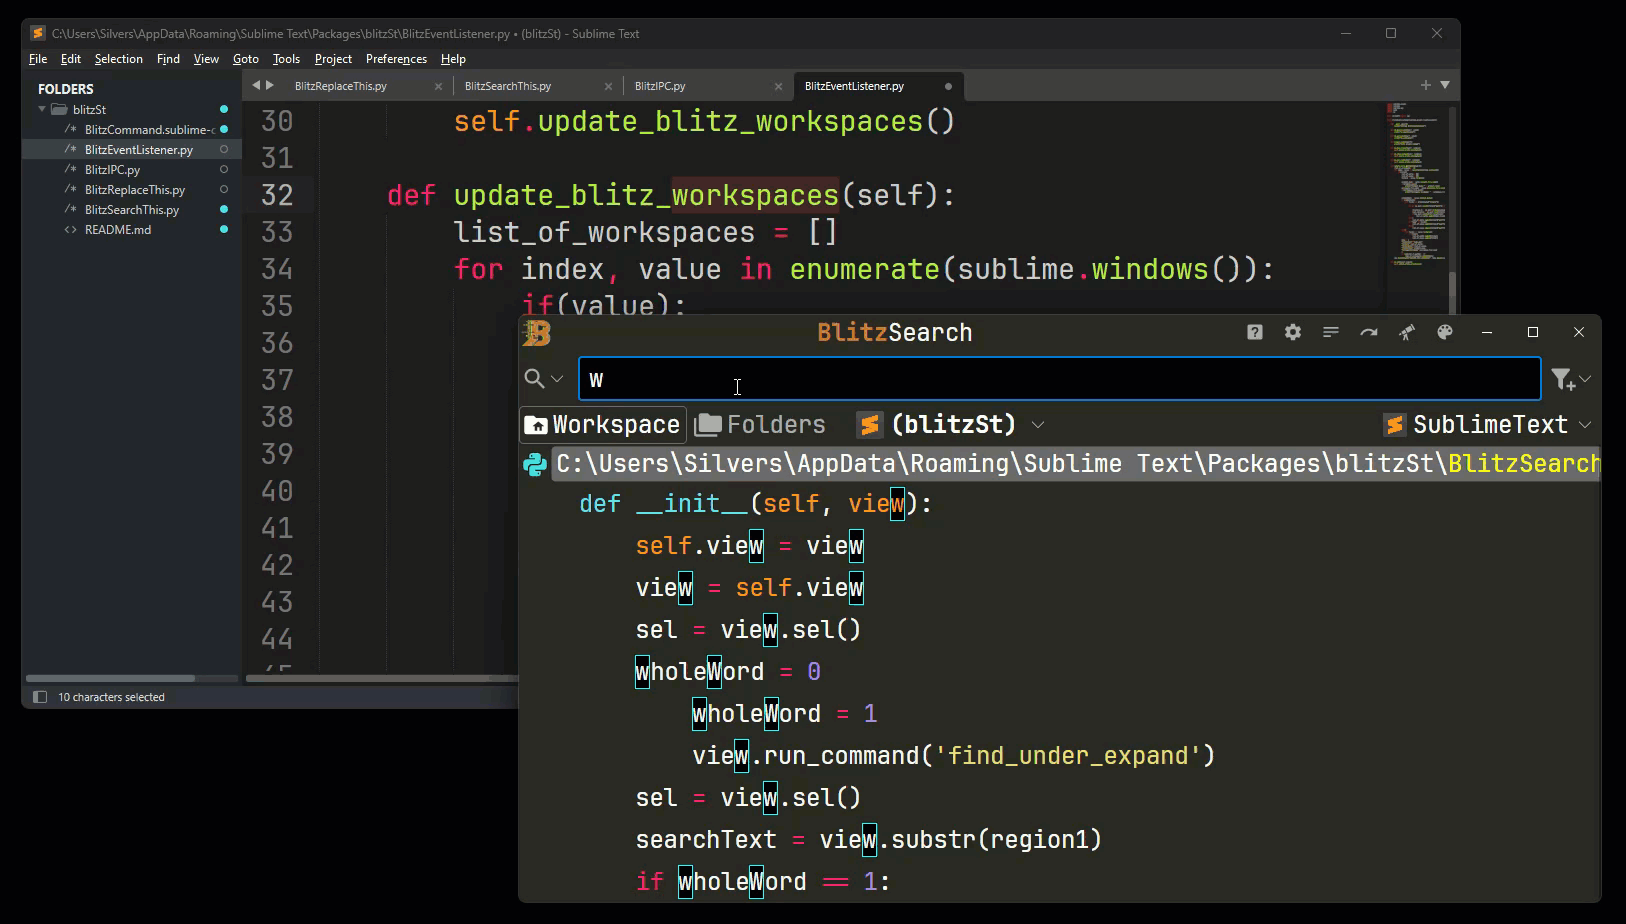
Task: Select the Workspace scope toggle
Action: tap(603, 425)
